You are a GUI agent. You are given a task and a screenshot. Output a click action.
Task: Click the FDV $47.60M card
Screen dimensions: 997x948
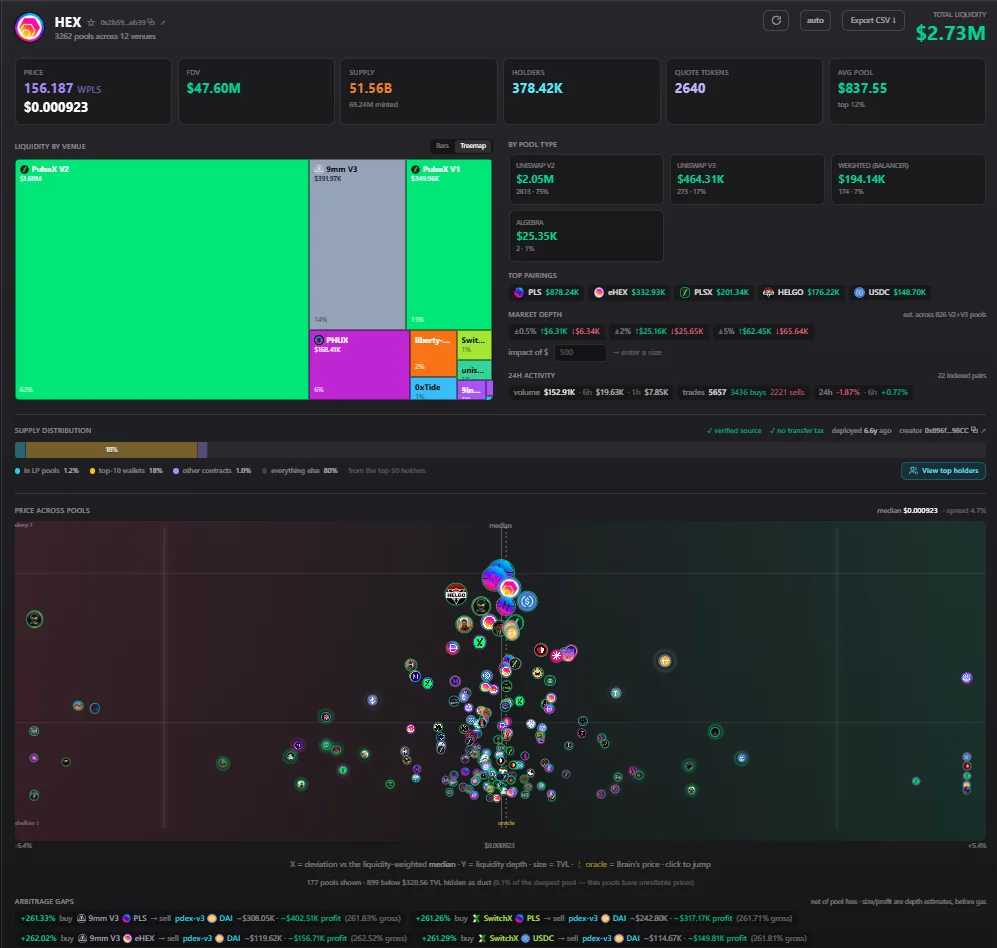(256, 92)
